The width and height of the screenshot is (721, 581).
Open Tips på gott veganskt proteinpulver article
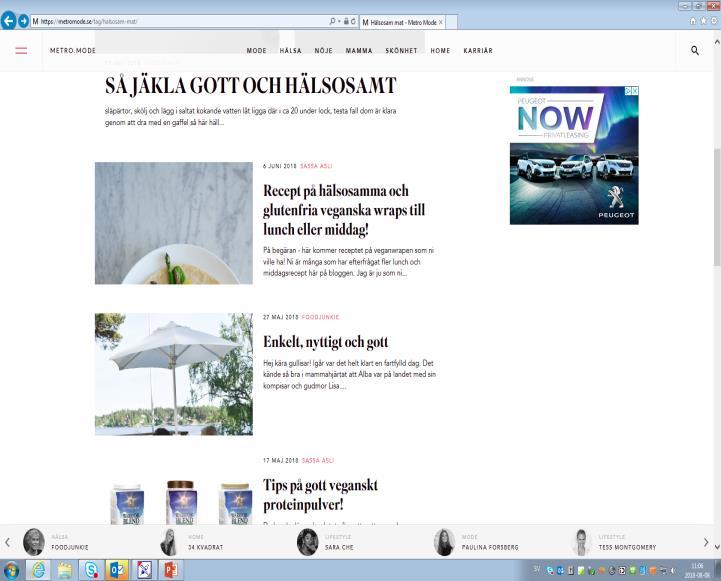[x=320, y=495]
